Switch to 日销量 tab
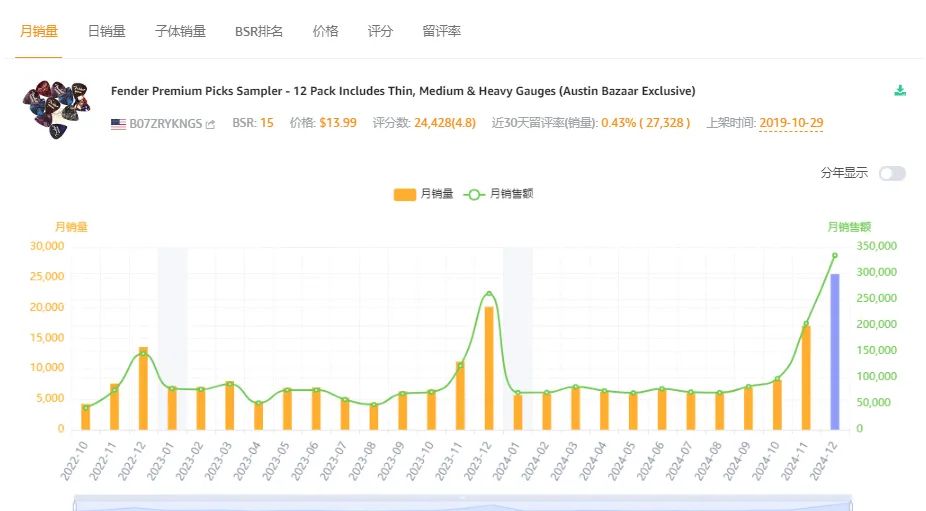 pos(107,31)
